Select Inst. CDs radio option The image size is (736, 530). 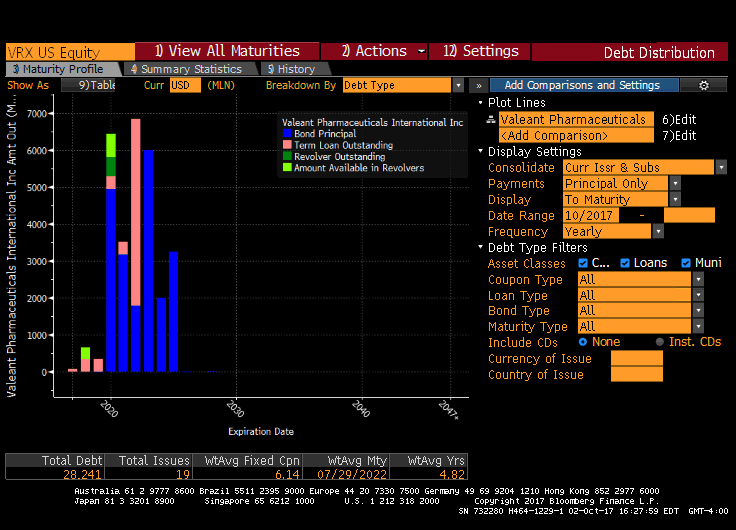pos(659,342)
